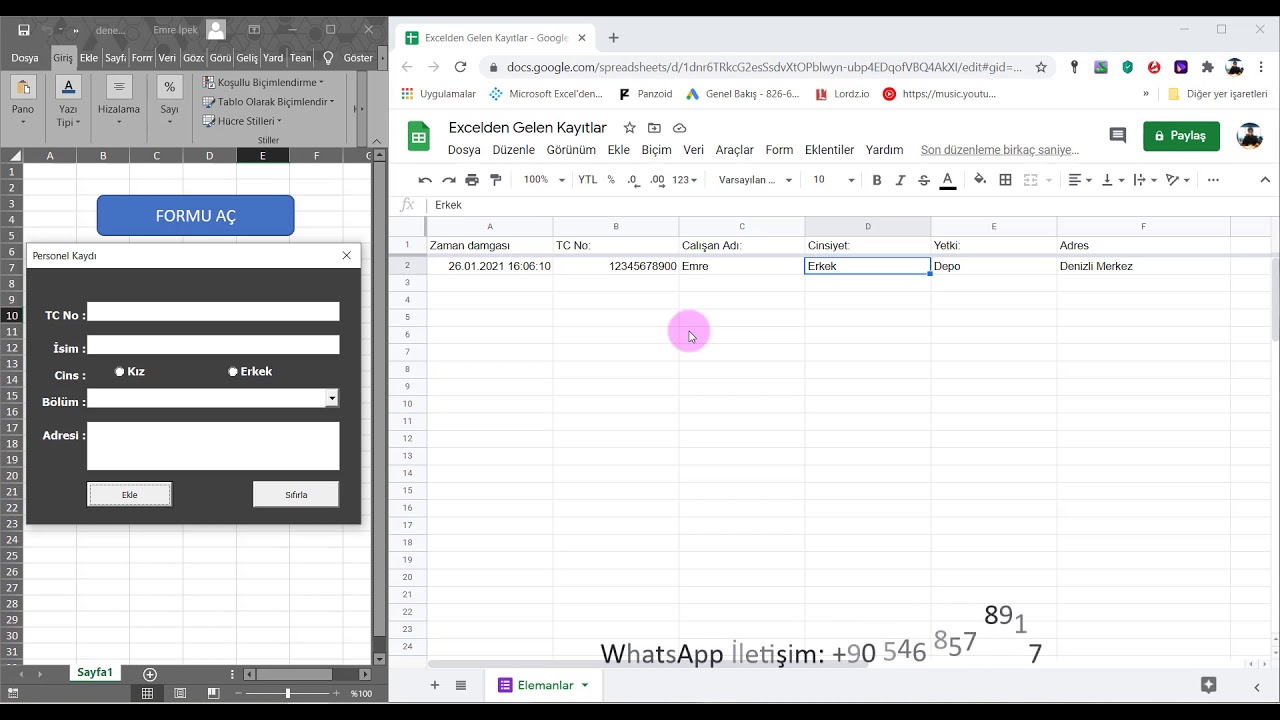Open the Excel ribbon display options icon

point(254,30)
